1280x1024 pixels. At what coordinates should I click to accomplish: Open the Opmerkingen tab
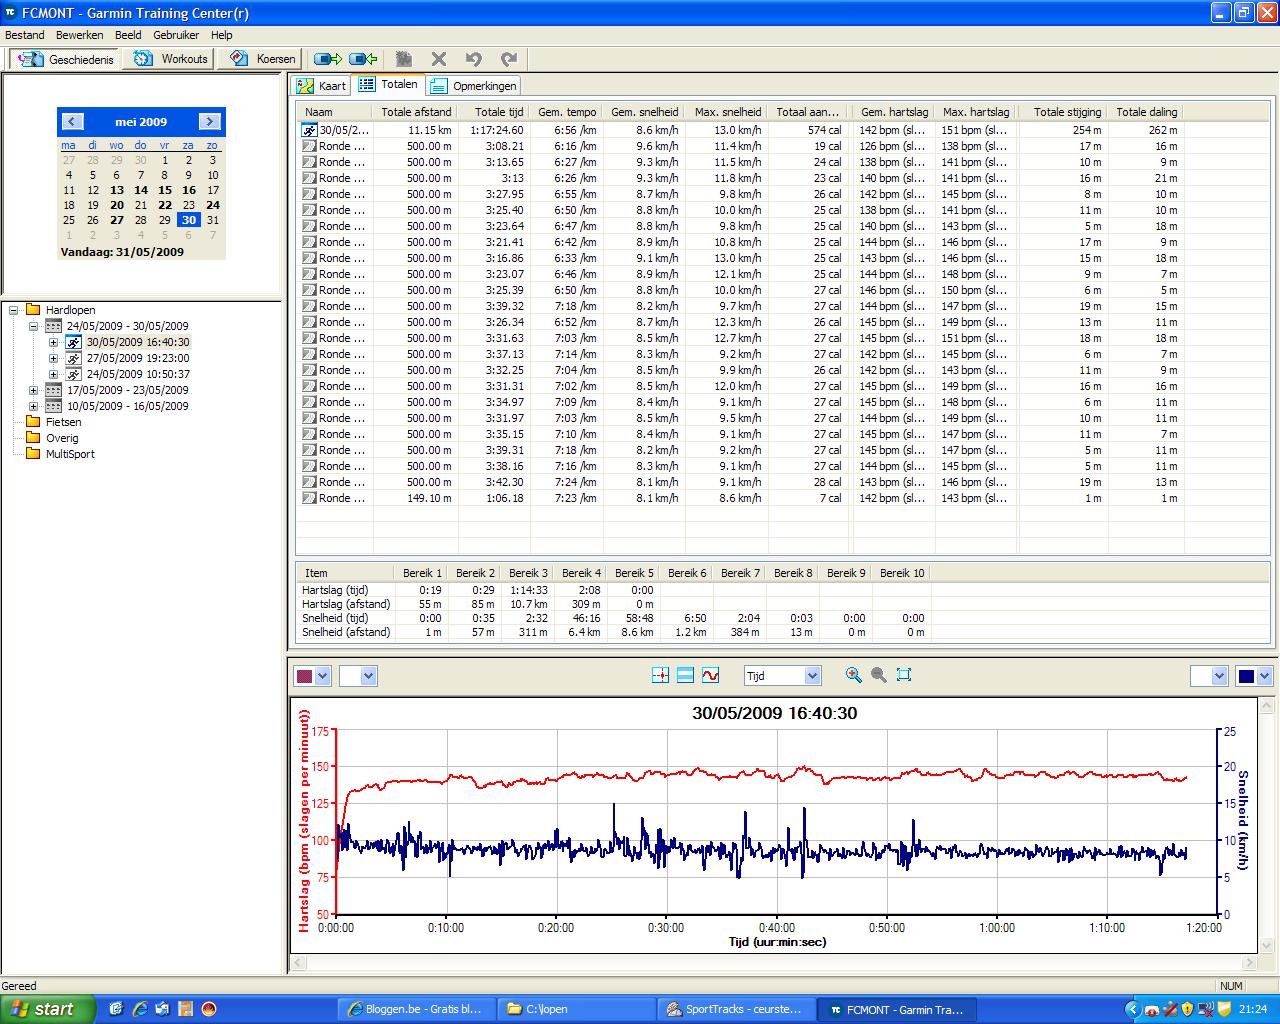click(x=474, y=86)
